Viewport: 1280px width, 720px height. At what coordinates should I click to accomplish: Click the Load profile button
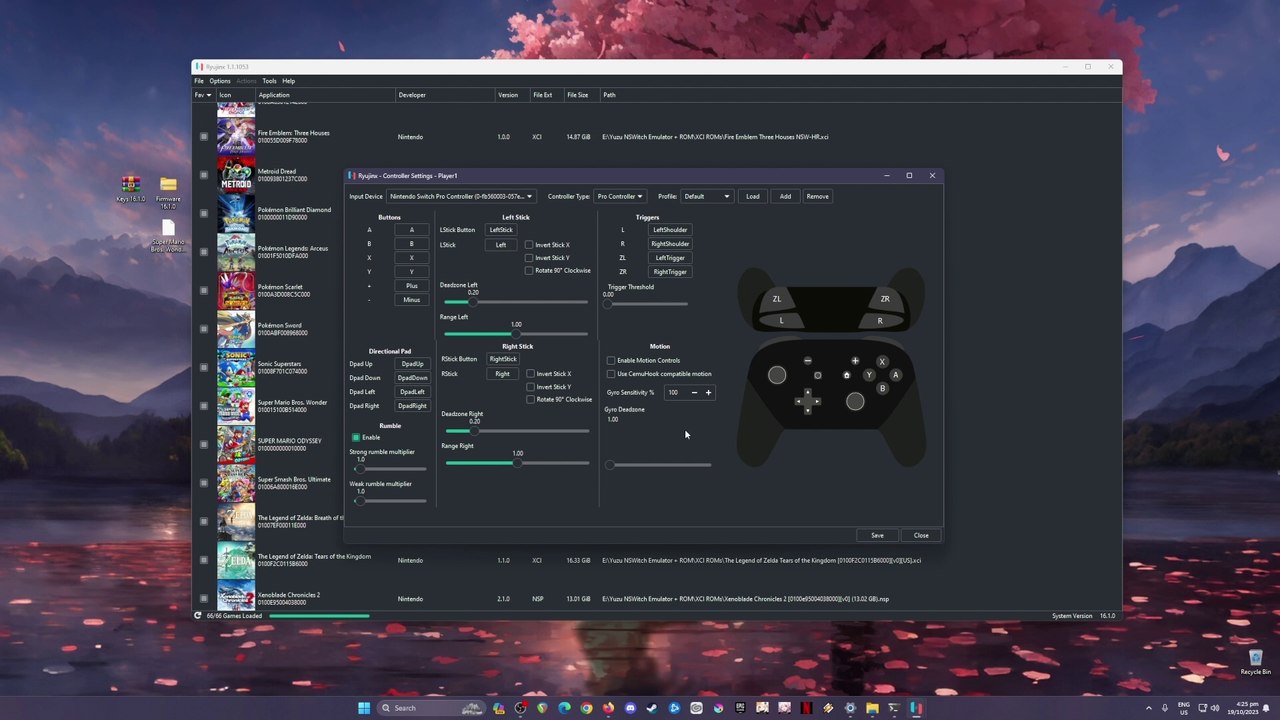753,196
